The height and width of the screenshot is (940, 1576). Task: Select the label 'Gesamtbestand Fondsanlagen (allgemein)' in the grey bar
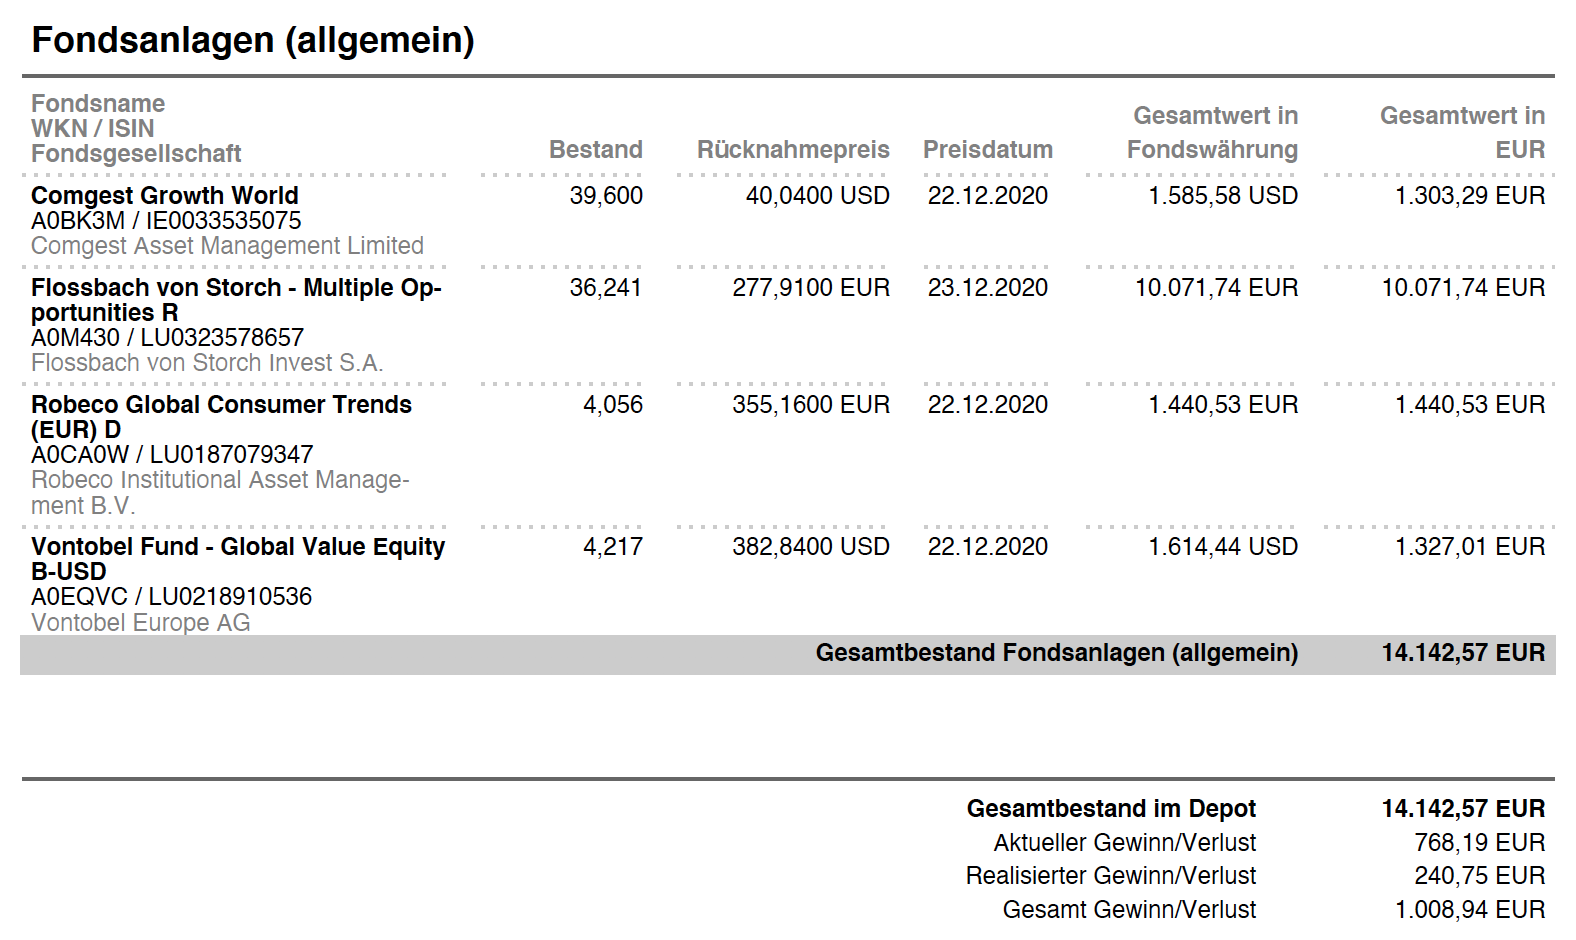click(x=1057, y=653)
